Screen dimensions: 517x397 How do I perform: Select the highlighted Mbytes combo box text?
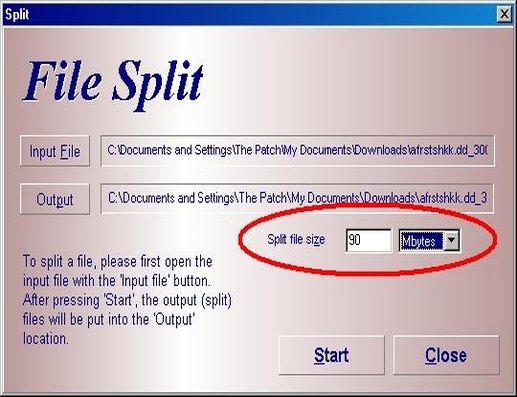click(422, 241)
